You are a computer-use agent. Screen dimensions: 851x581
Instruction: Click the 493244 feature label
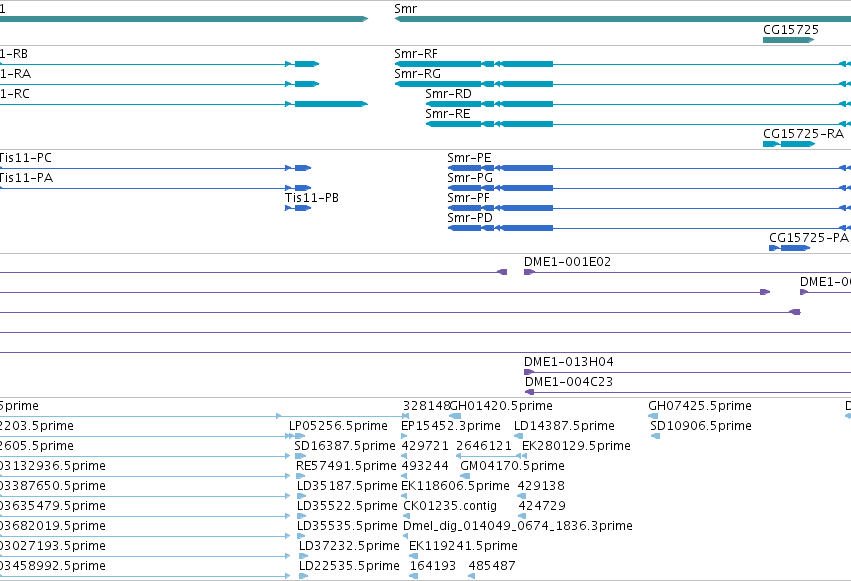[425, 466]
